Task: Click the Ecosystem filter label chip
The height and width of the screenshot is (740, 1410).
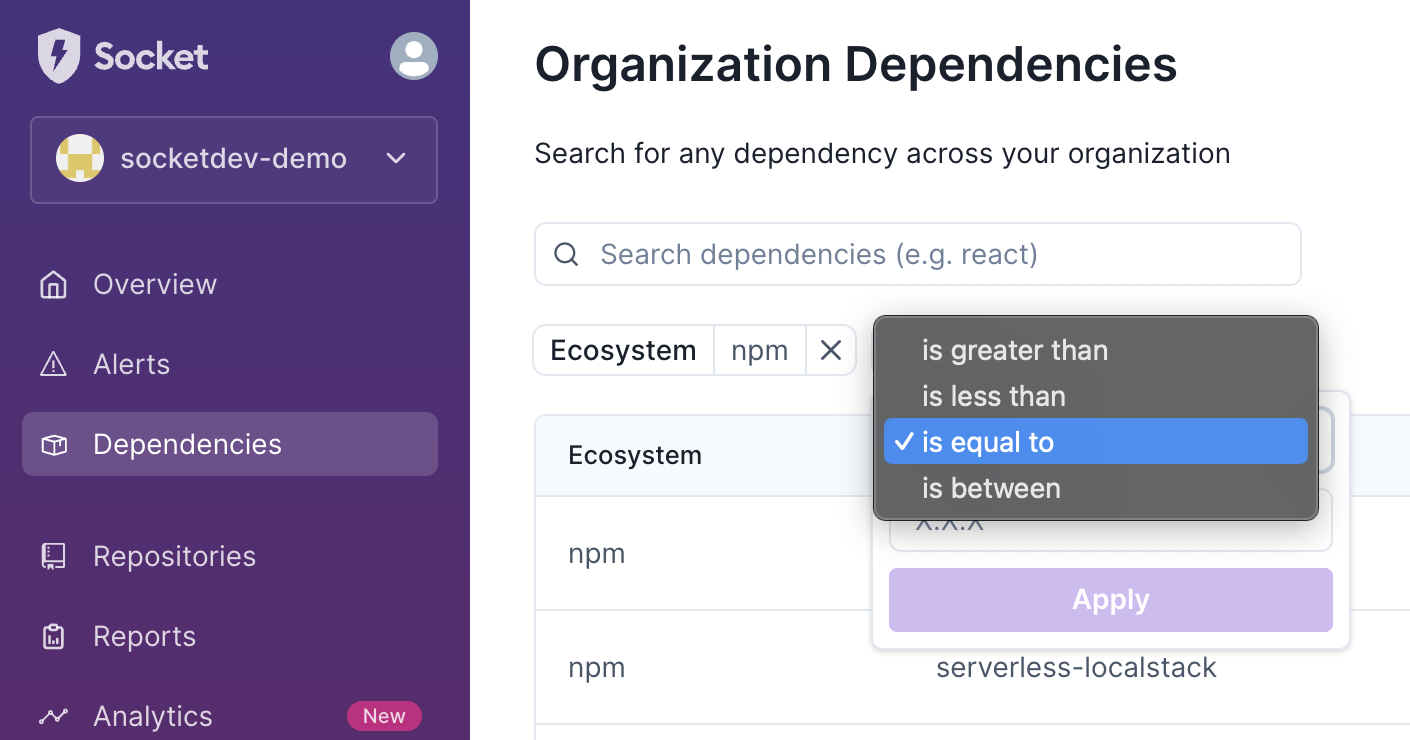Action: click(x=623, y=351)
